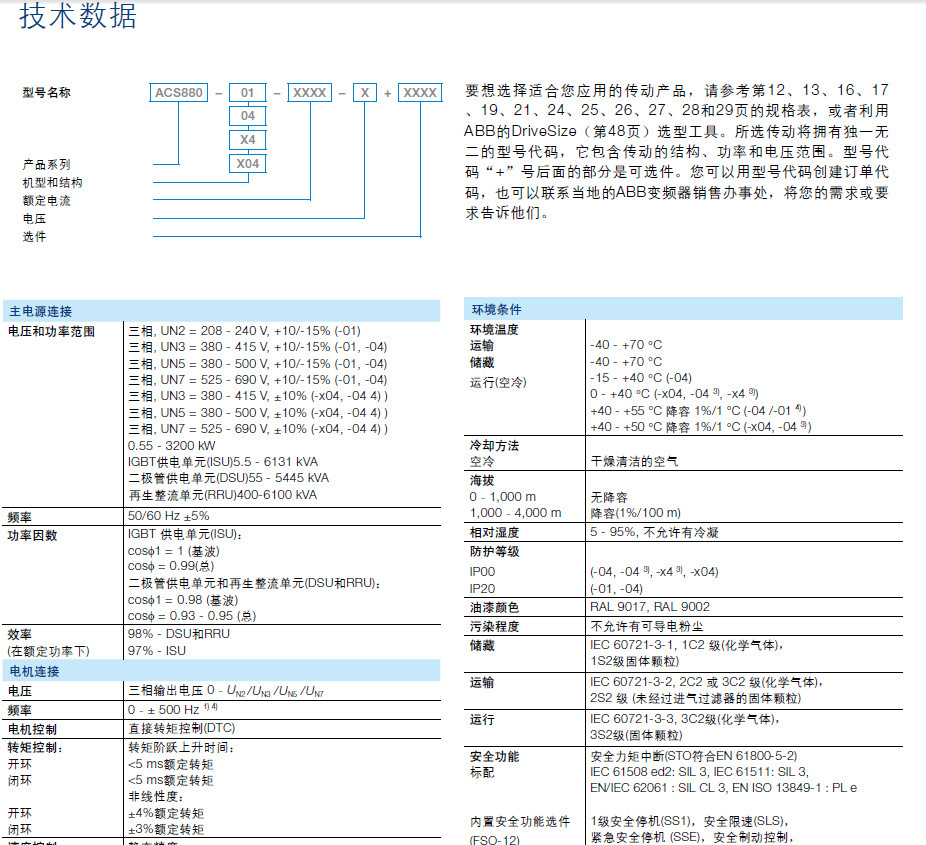Click the X4 structure code box
This screenshot has height=845, width=926.
[247, 140]
